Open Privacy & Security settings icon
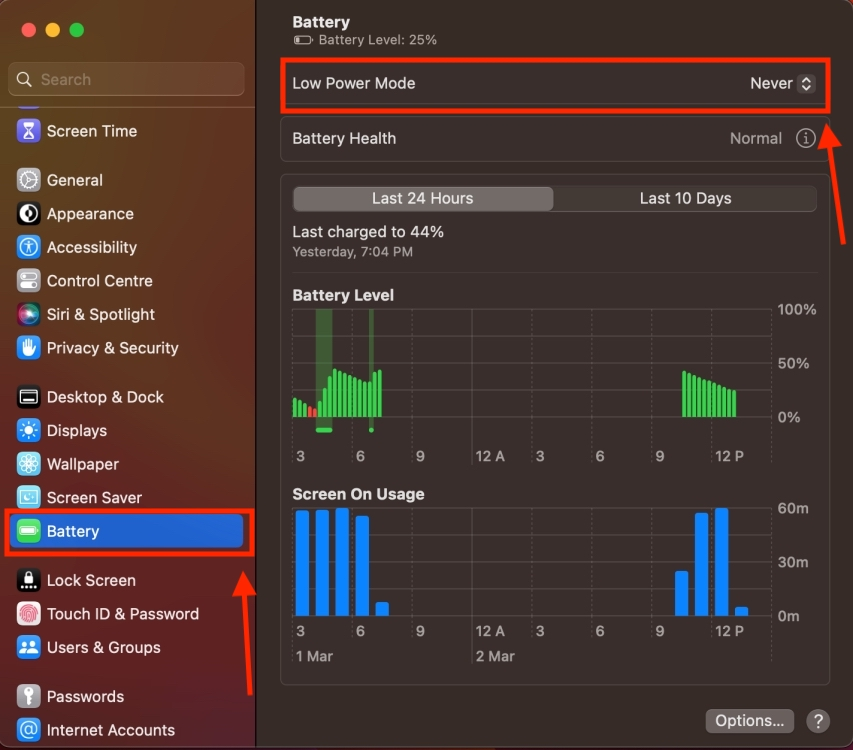The height and width of the screenshot is (750, 853). pyautogui.click(x=30, y=348)
